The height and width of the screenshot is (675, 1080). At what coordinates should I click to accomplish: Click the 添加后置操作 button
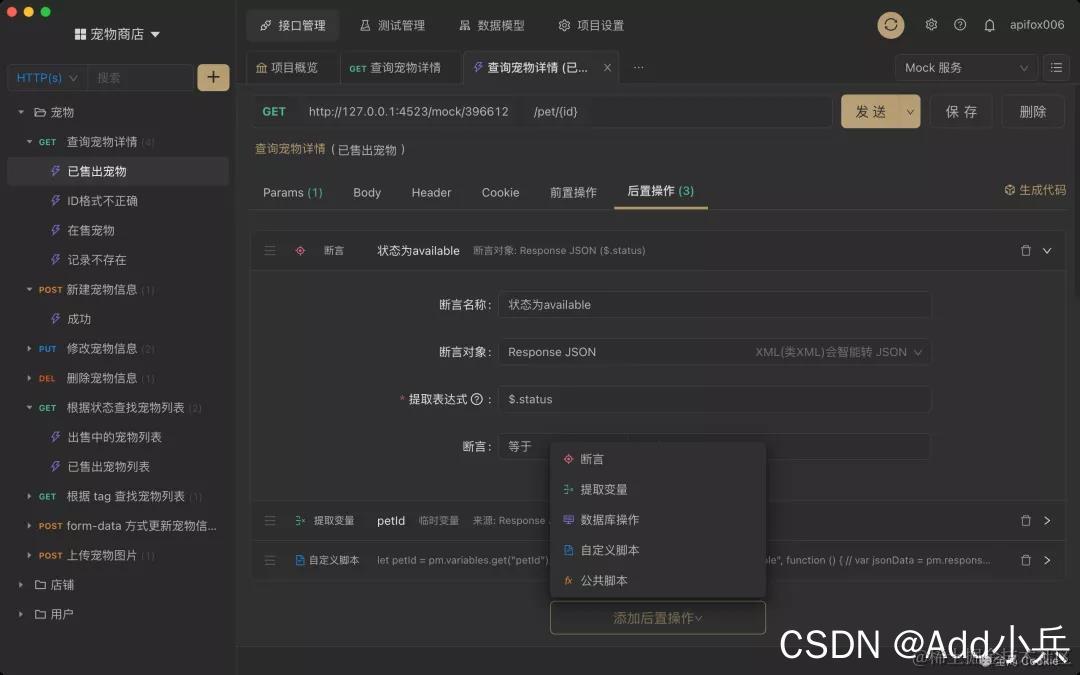[x=657, y=617]
